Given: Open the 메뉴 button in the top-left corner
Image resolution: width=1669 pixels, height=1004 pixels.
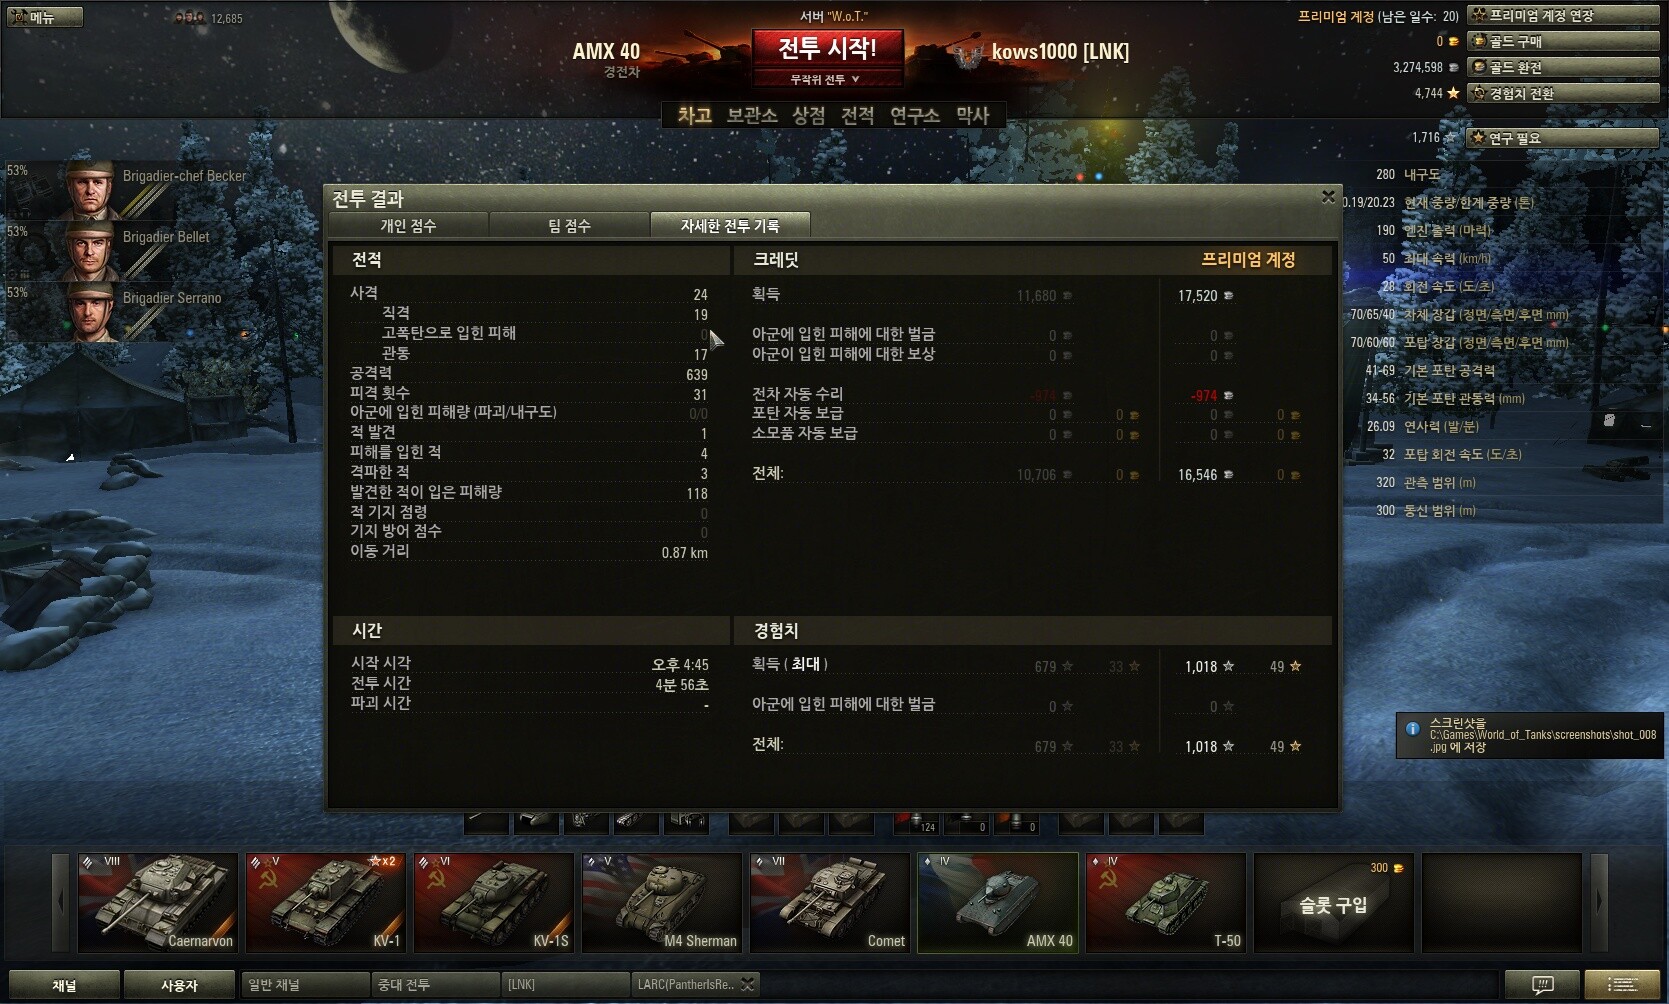Looking at the screenshot, I should 45,17.
